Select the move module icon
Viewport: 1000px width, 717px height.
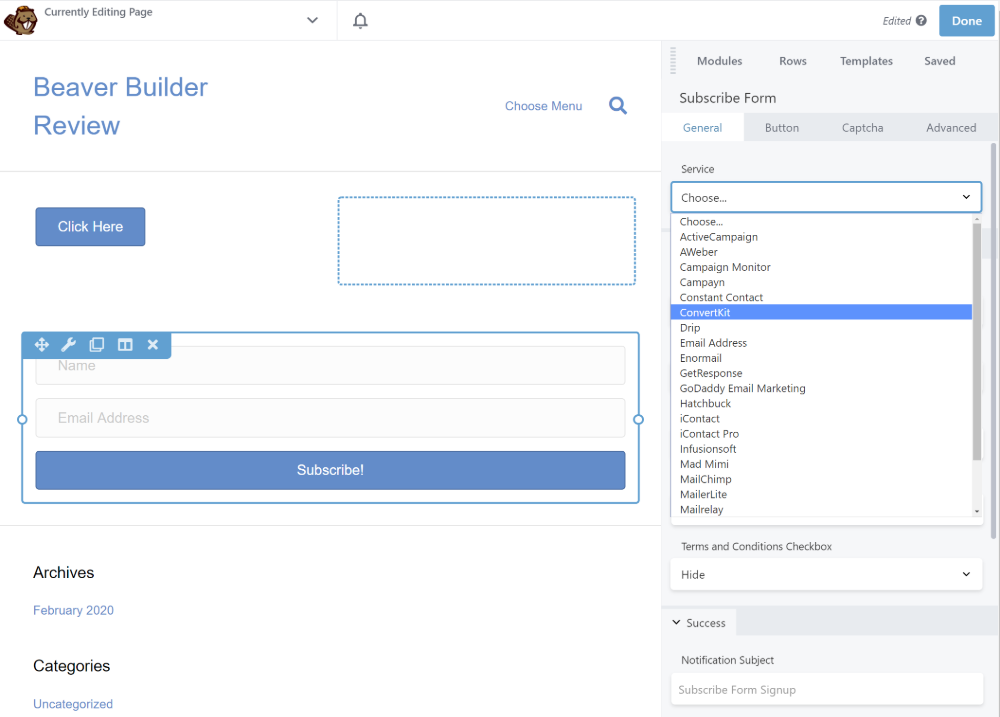41,344
